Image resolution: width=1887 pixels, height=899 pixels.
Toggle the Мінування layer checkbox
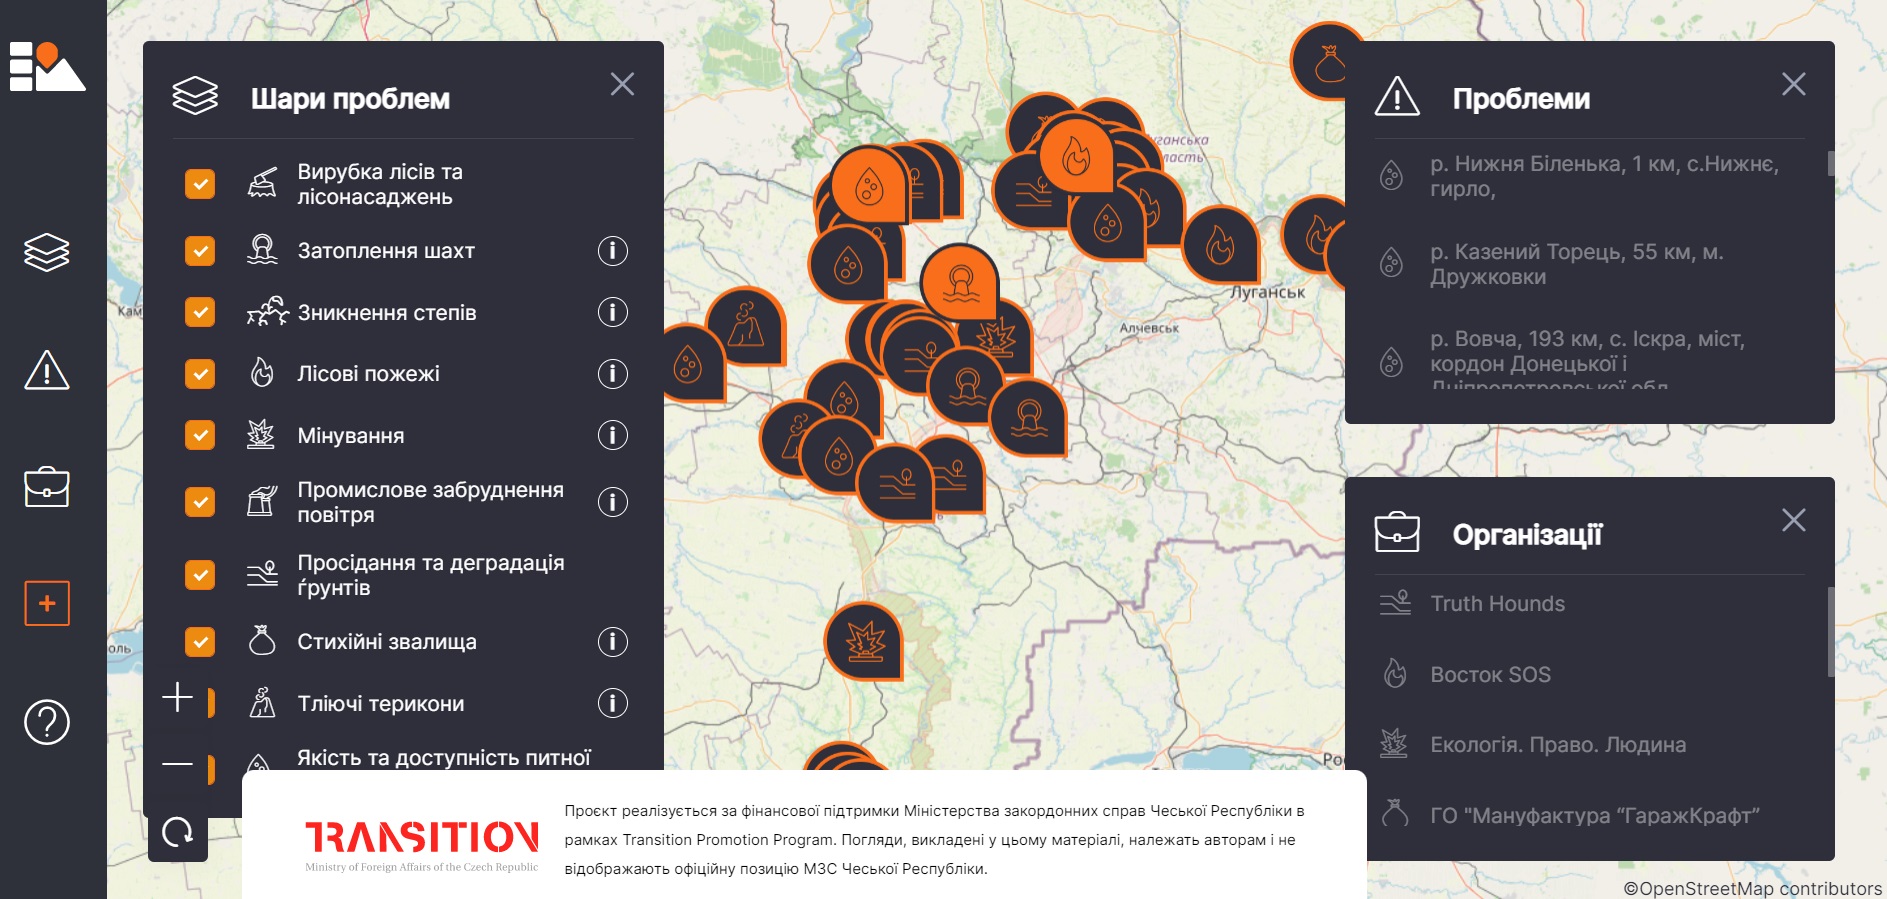(200, 435)
